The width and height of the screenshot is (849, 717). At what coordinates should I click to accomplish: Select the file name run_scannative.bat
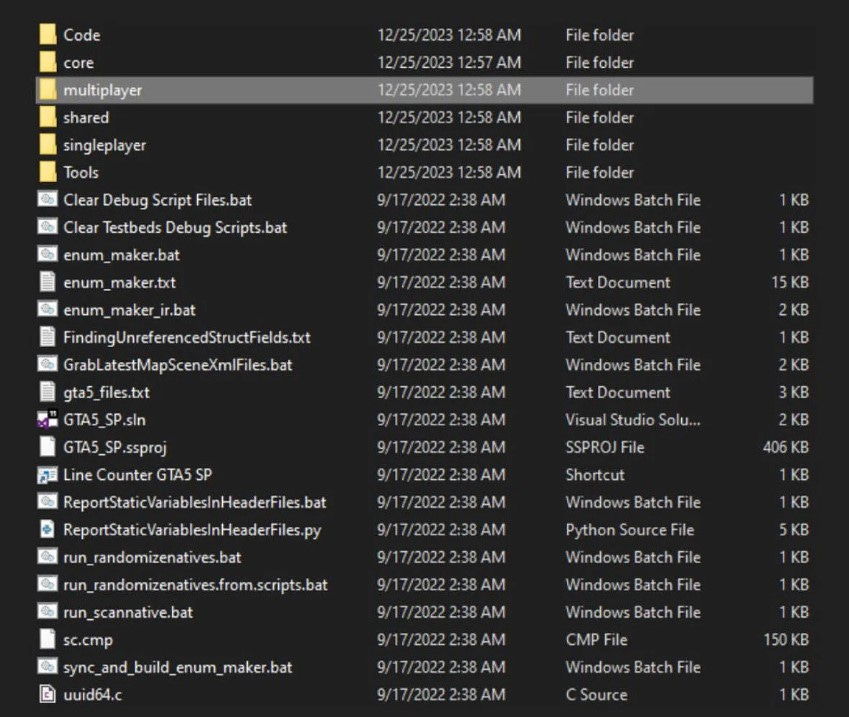tap(128, 612)
